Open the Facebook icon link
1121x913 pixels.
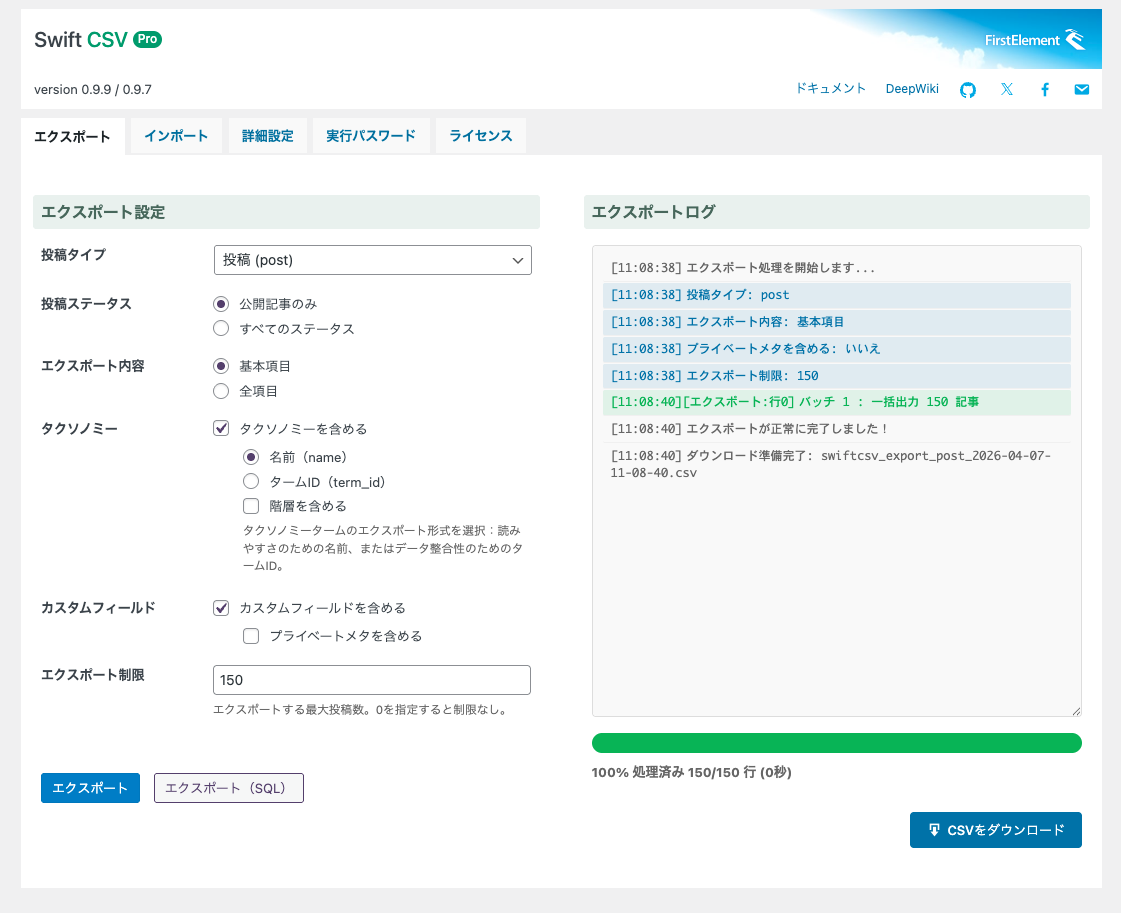coord(1045,90)
